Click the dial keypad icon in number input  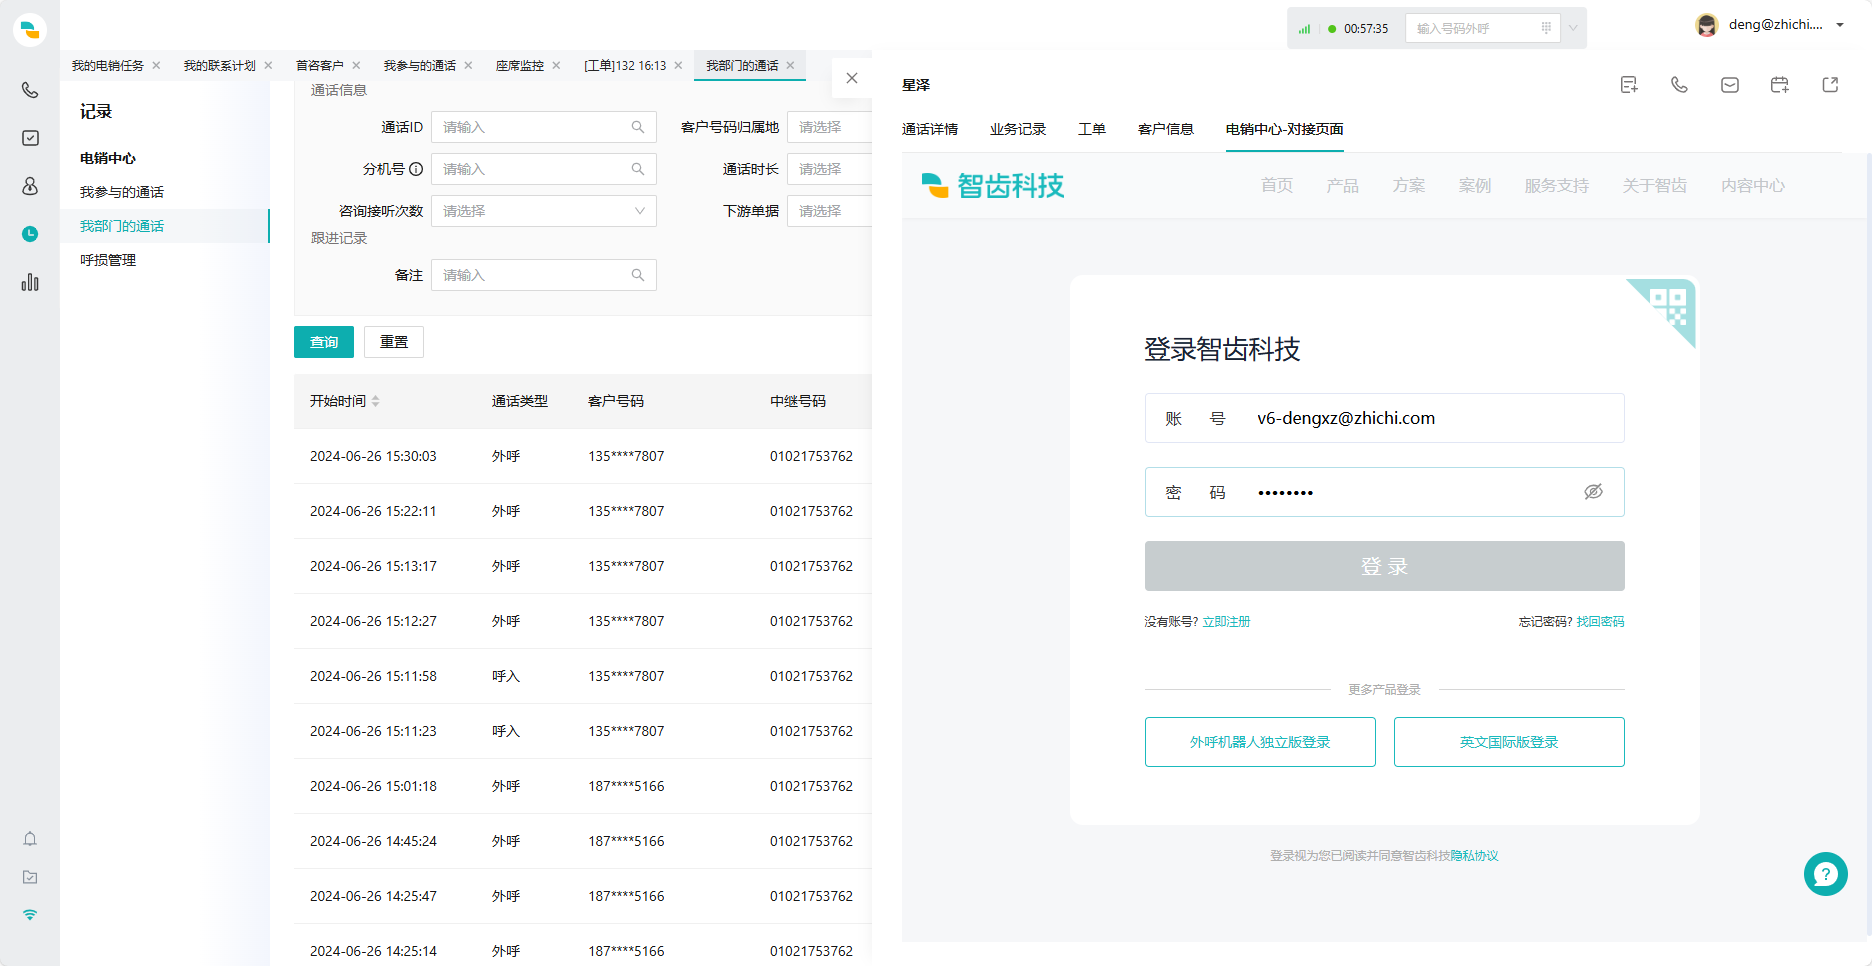point(1546,28)
